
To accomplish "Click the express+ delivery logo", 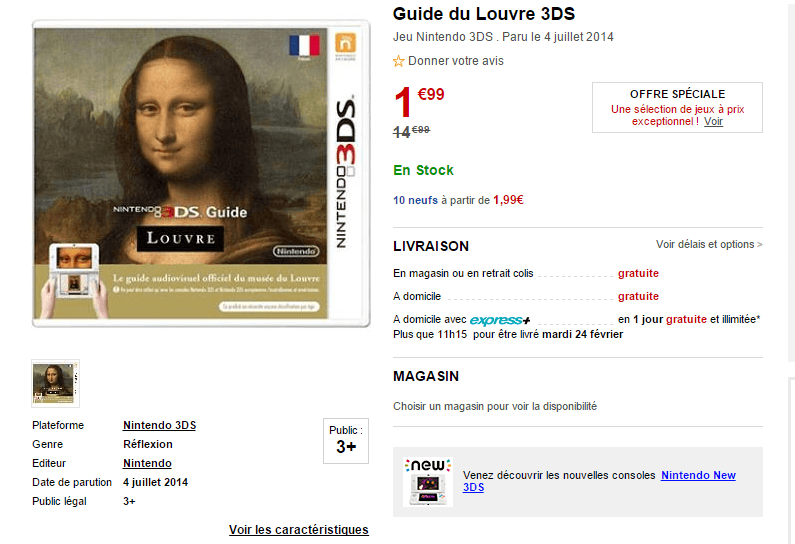I will pyautogui.click(x=500, y=320).
